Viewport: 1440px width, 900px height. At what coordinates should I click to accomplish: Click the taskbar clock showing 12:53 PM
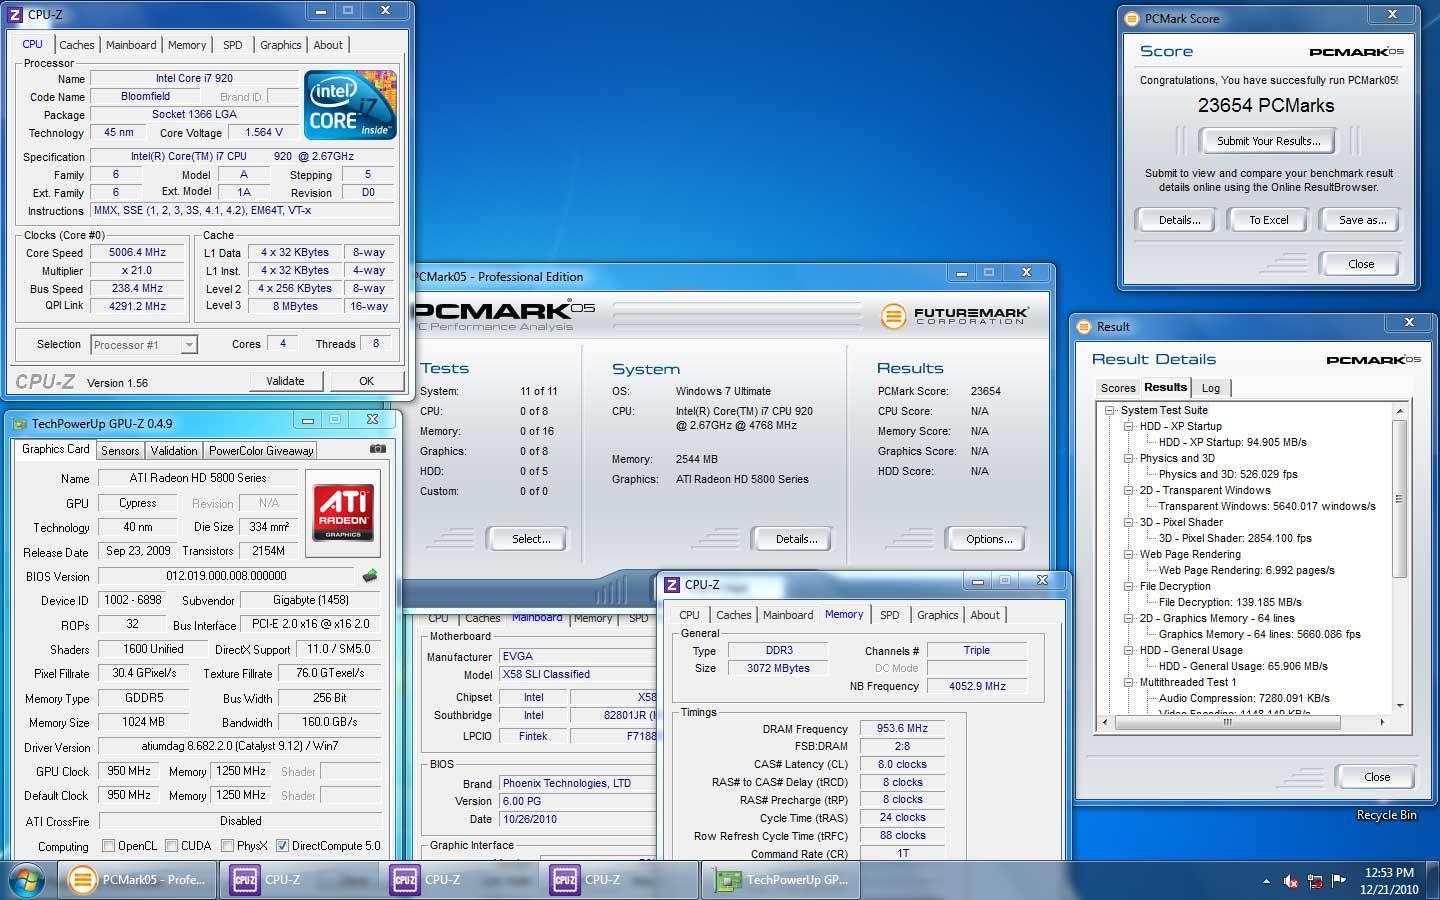pyautogui.click(x=1389, y=881)
